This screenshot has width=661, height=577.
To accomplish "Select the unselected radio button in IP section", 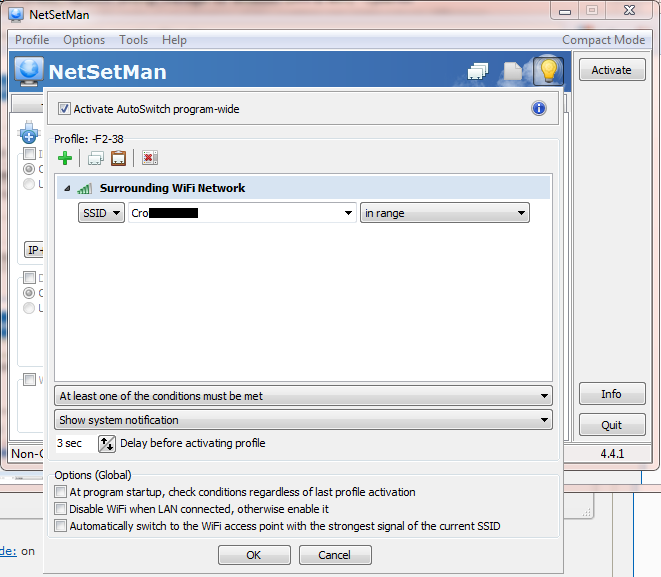I will (x=29, y=184).
